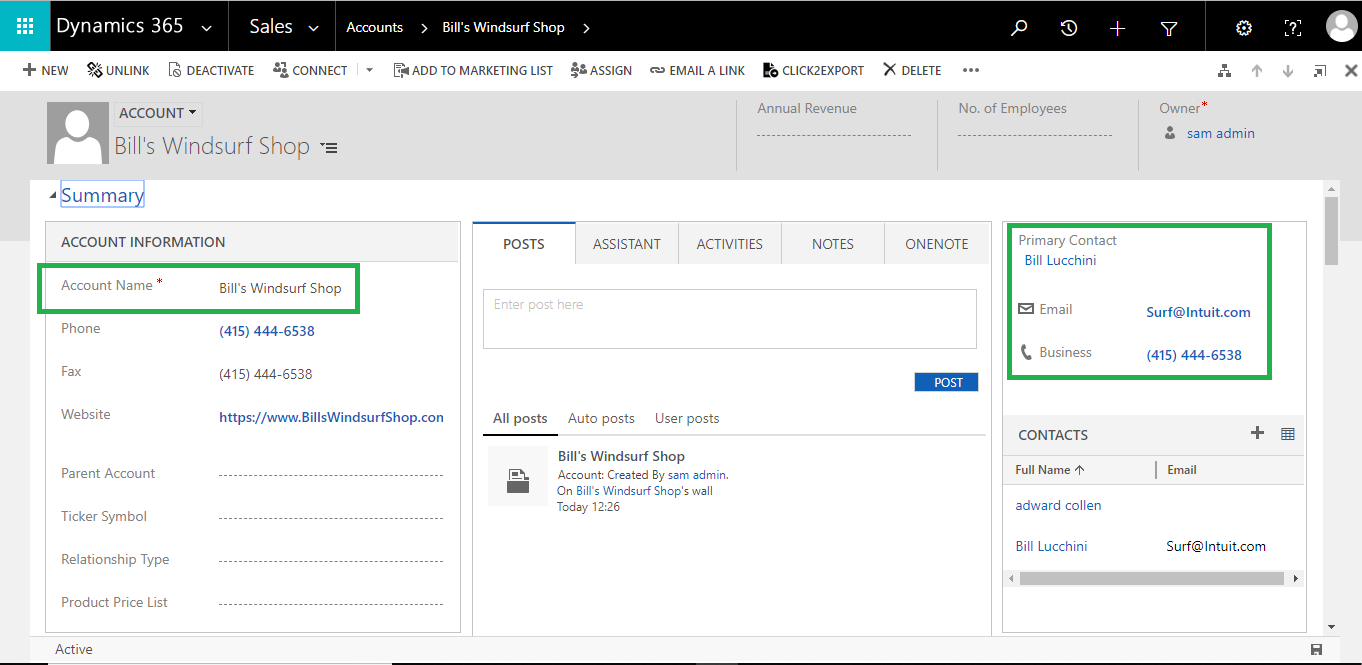1362x665 pixels.
Task: Open recently viewed history icon
Action: tap(1069, 28)
